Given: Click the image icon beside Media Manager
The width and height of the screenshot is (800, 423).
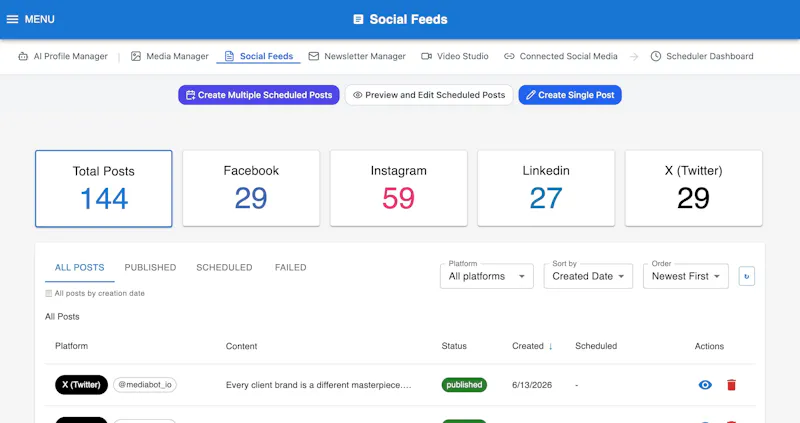Looking at the screenshot, I should click(x=136, y=56).
